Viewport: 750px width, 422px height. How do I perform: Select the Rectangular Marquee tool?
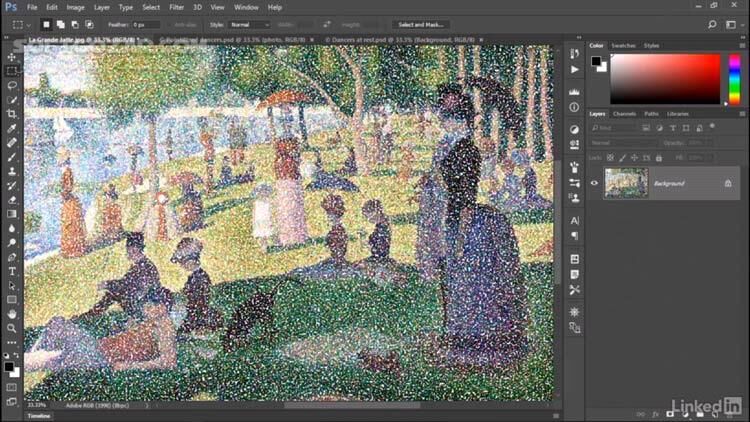pyautogui.click(x=12, y=71)
